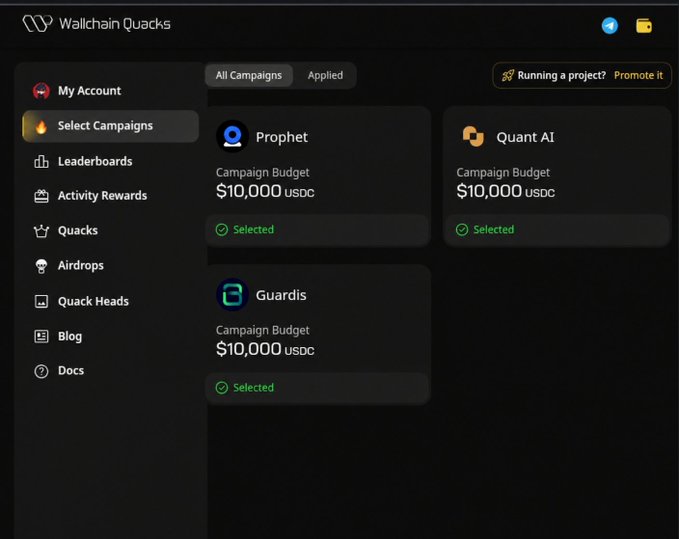Open the yellow wallet icon
Image resolution: width=679 pixels, height=539 pixels.
[x=644, y=26]
